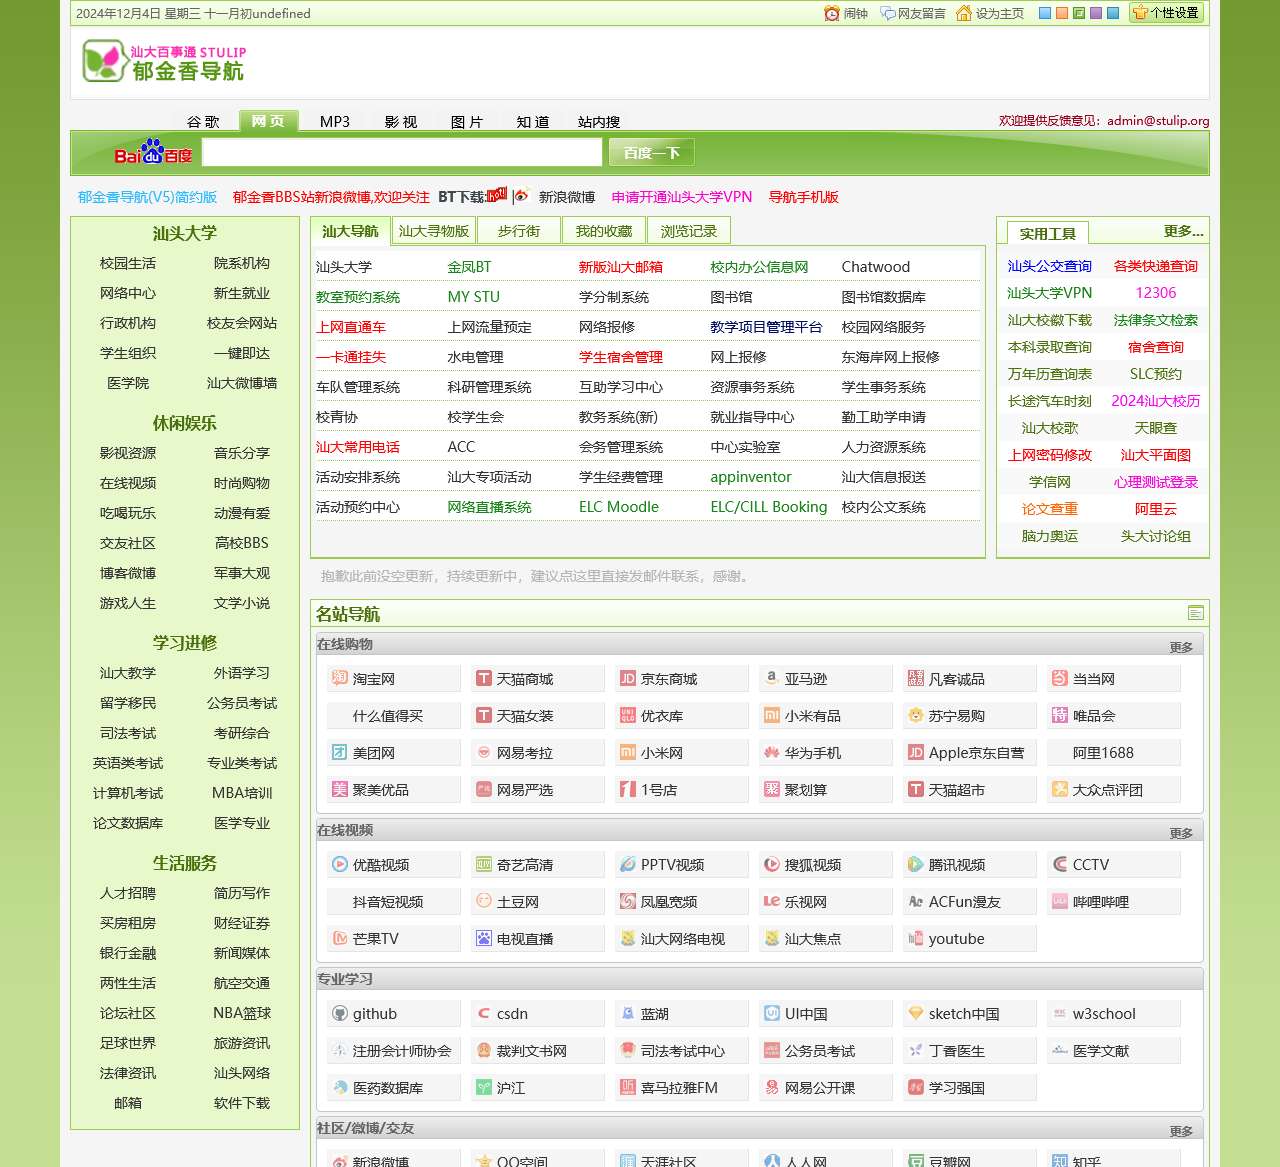Open 网友留言 chat bubble icon
Viewport: 1280px width, 1167px height.
[x=887, y=13]
